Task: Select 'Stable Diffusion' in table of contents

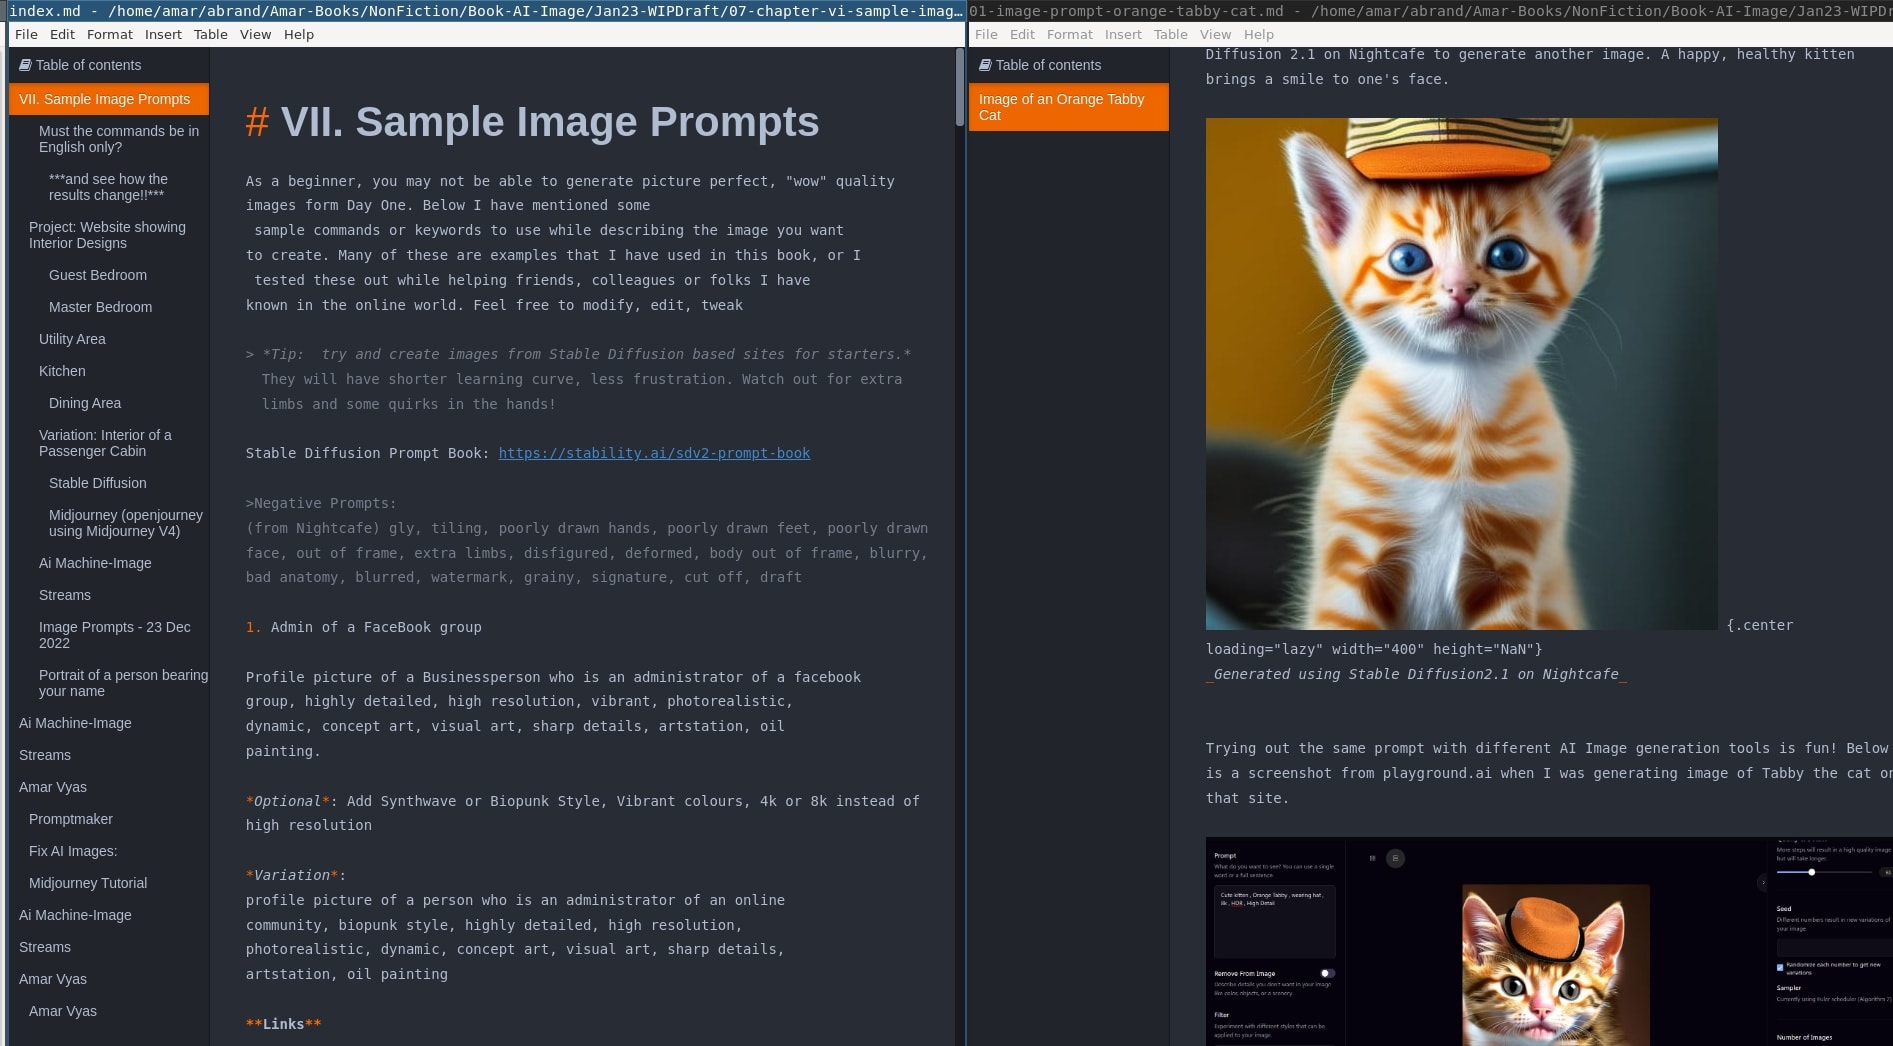Action: [98, 483]
